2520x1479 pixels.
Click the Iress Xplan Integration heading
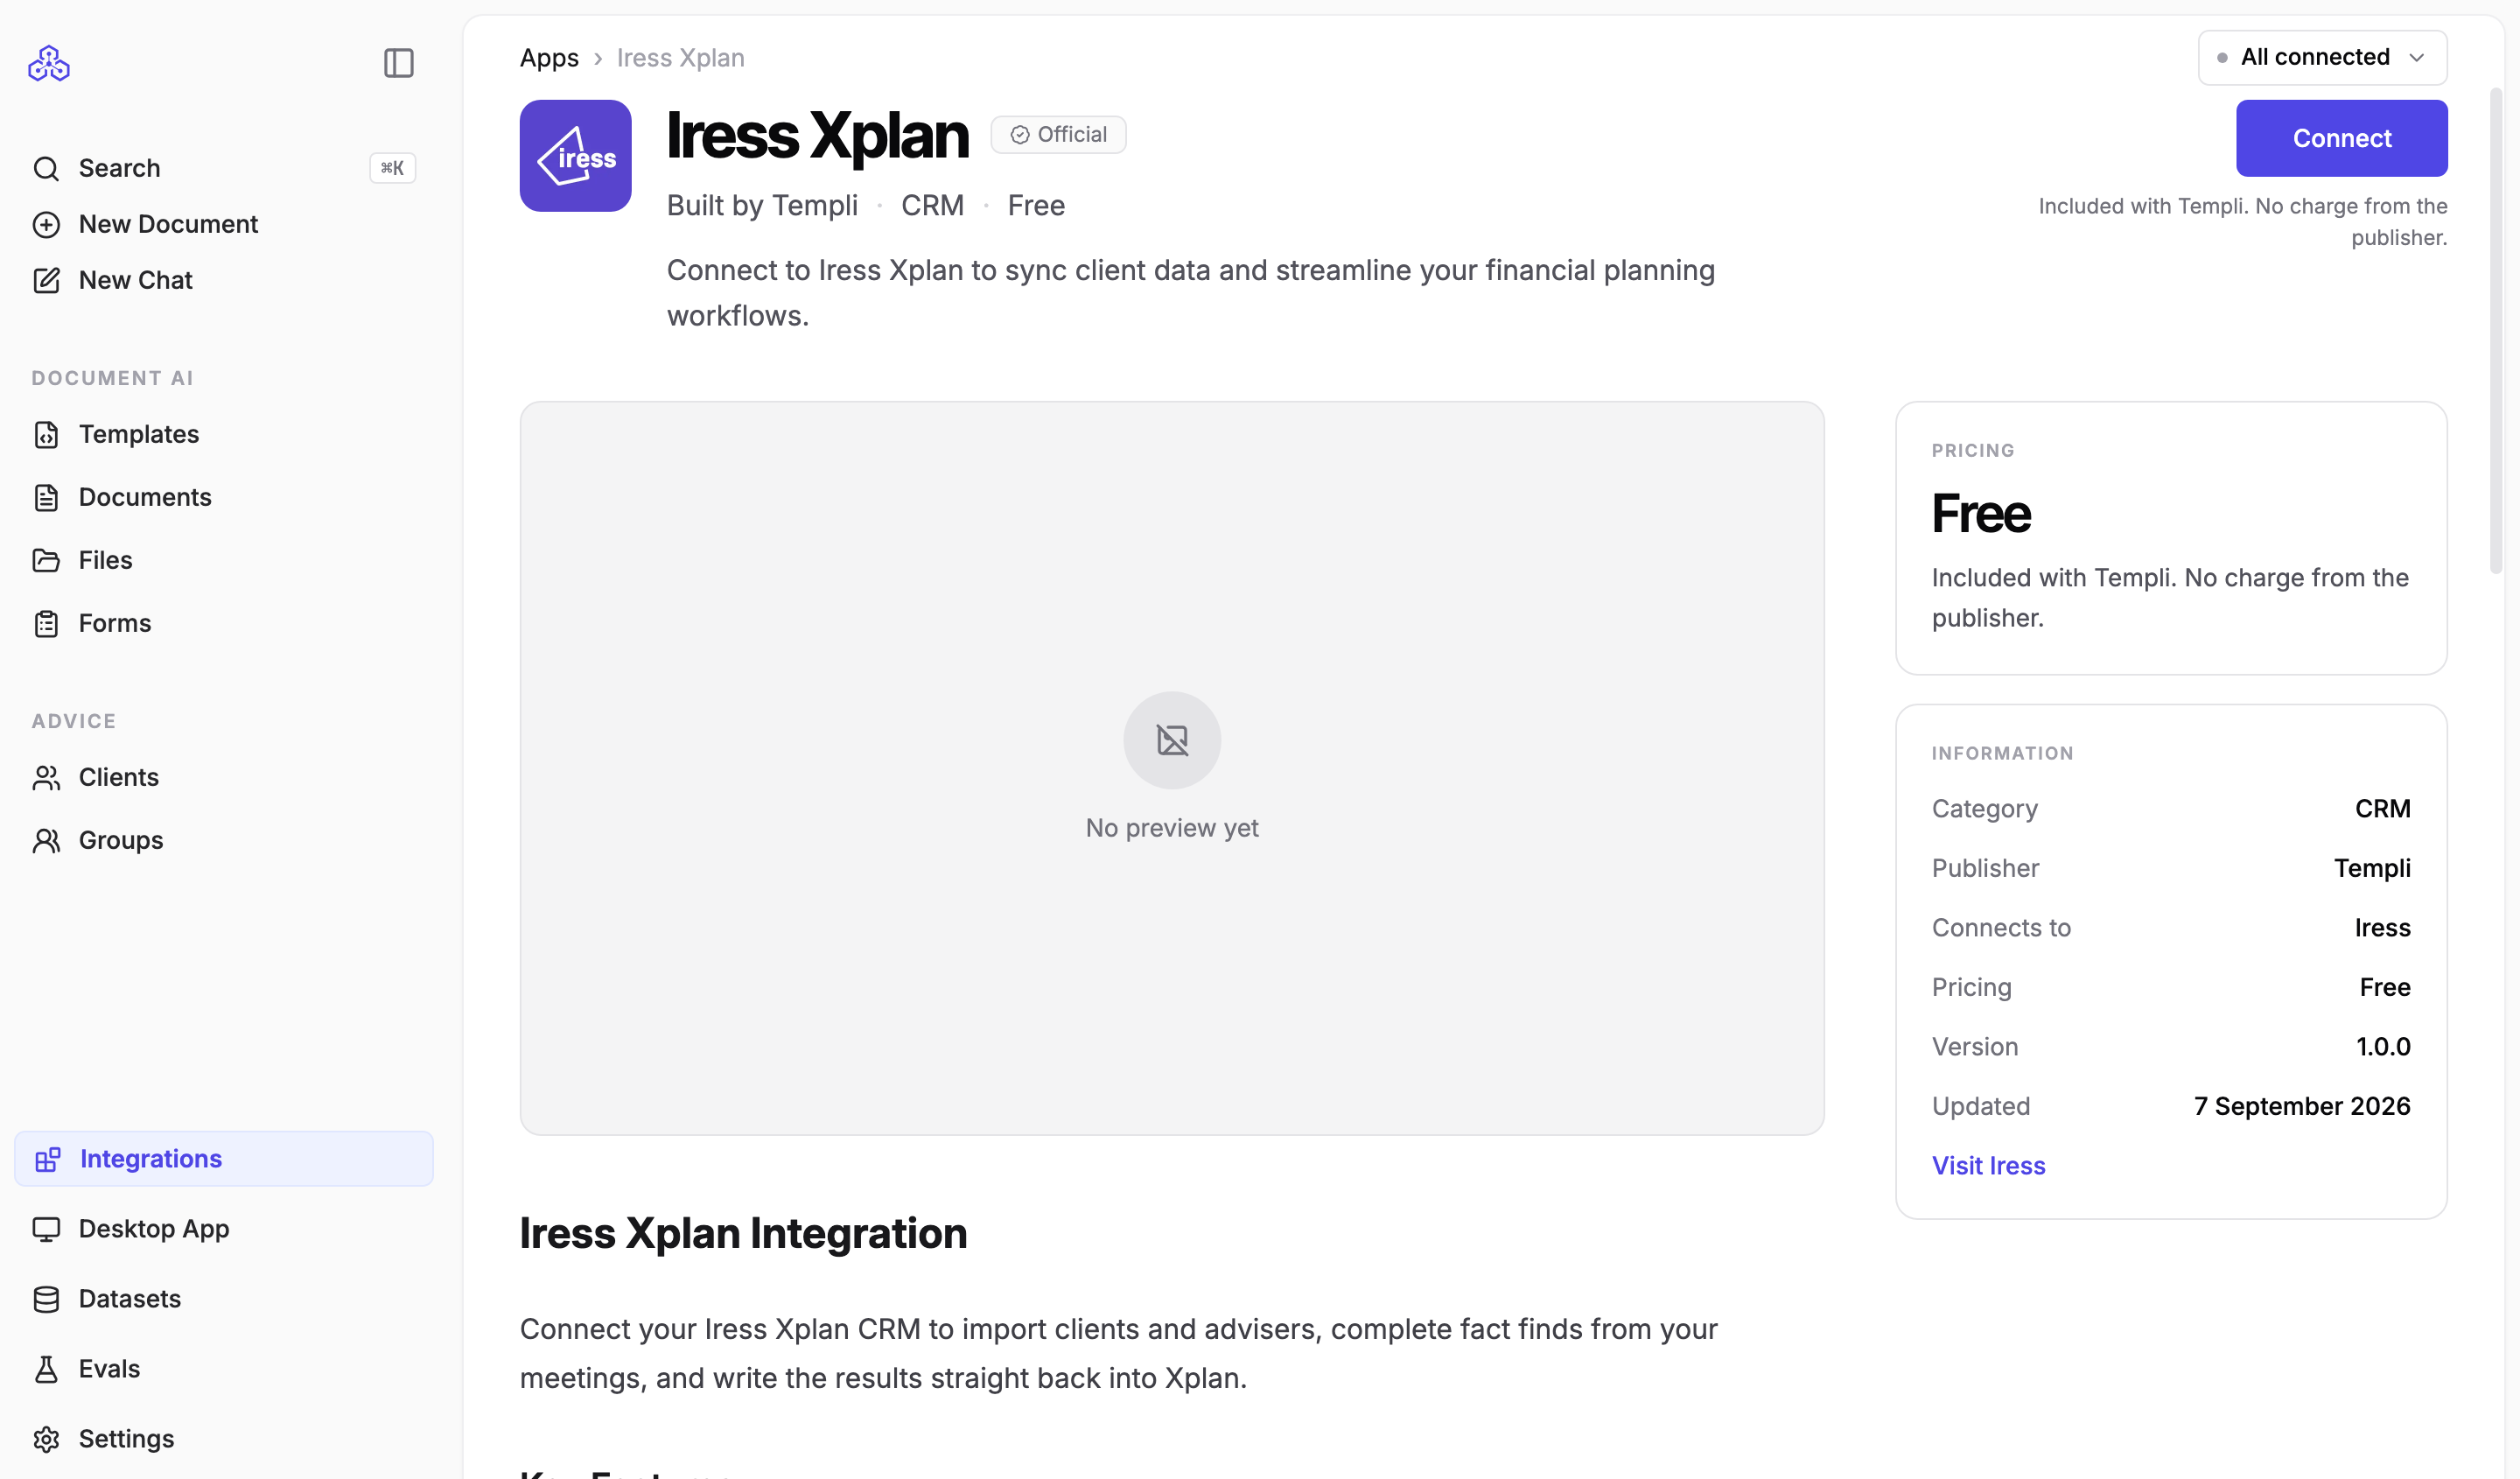coord(743,1233)
